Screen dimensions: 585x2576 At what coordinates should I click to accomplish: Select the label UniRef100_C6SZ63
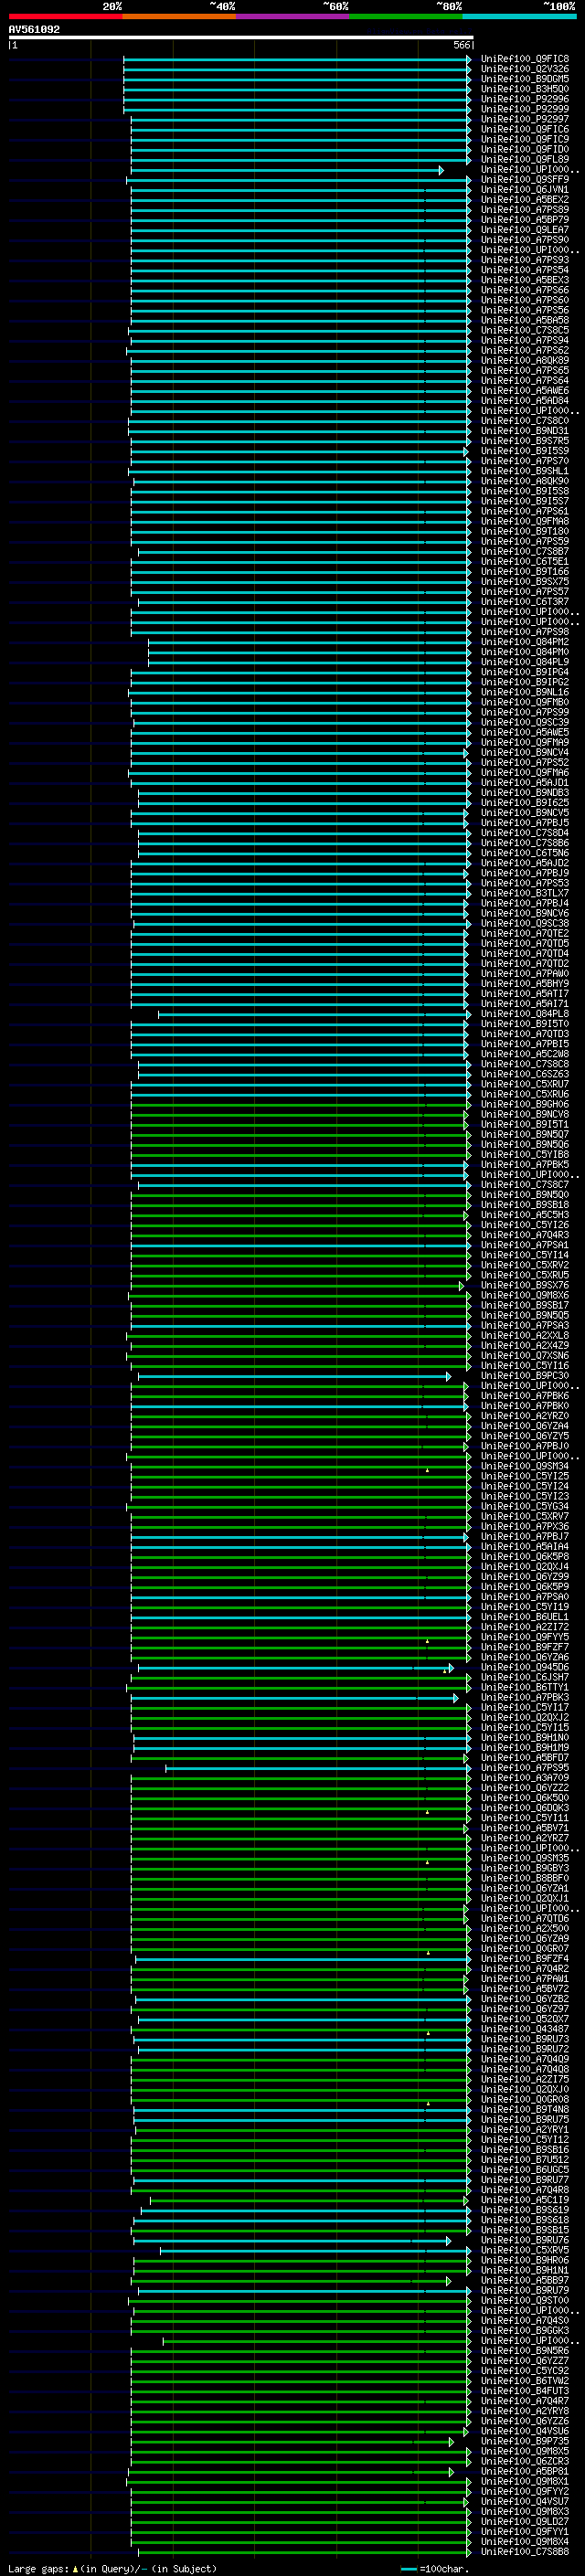click(x=524, y=1074)
